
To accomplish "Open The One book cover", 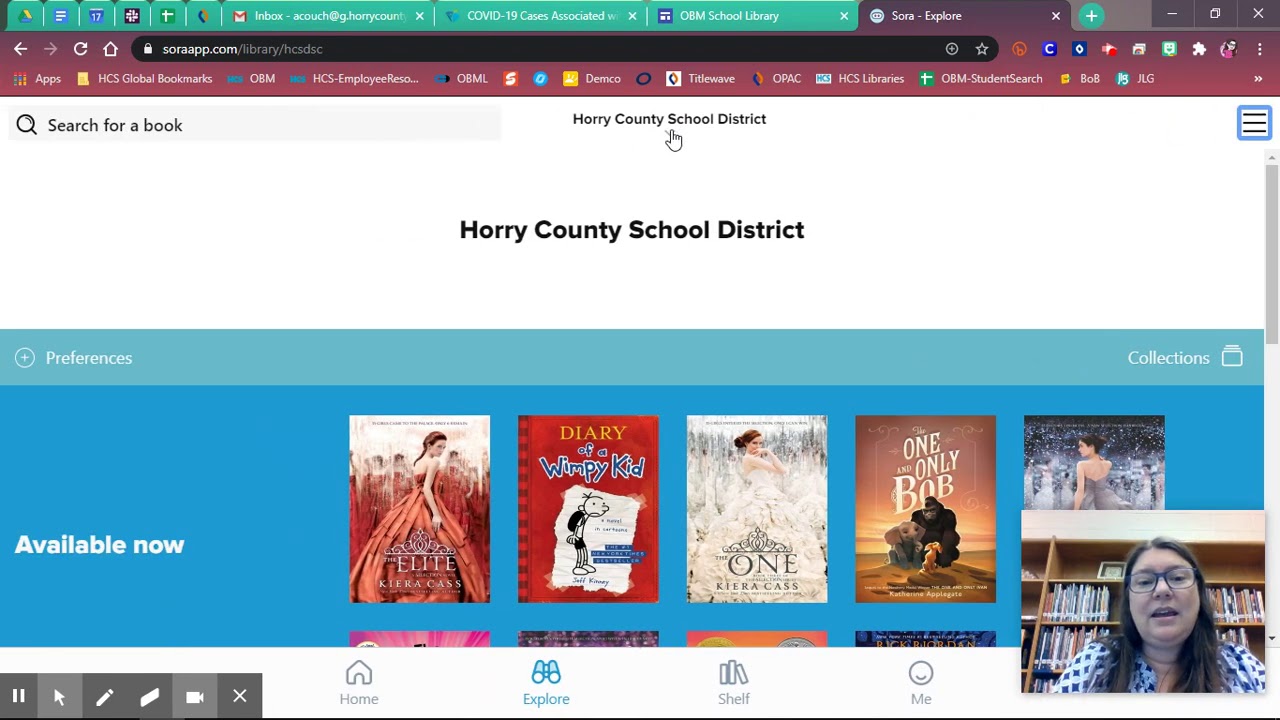I will pos(757,509).
